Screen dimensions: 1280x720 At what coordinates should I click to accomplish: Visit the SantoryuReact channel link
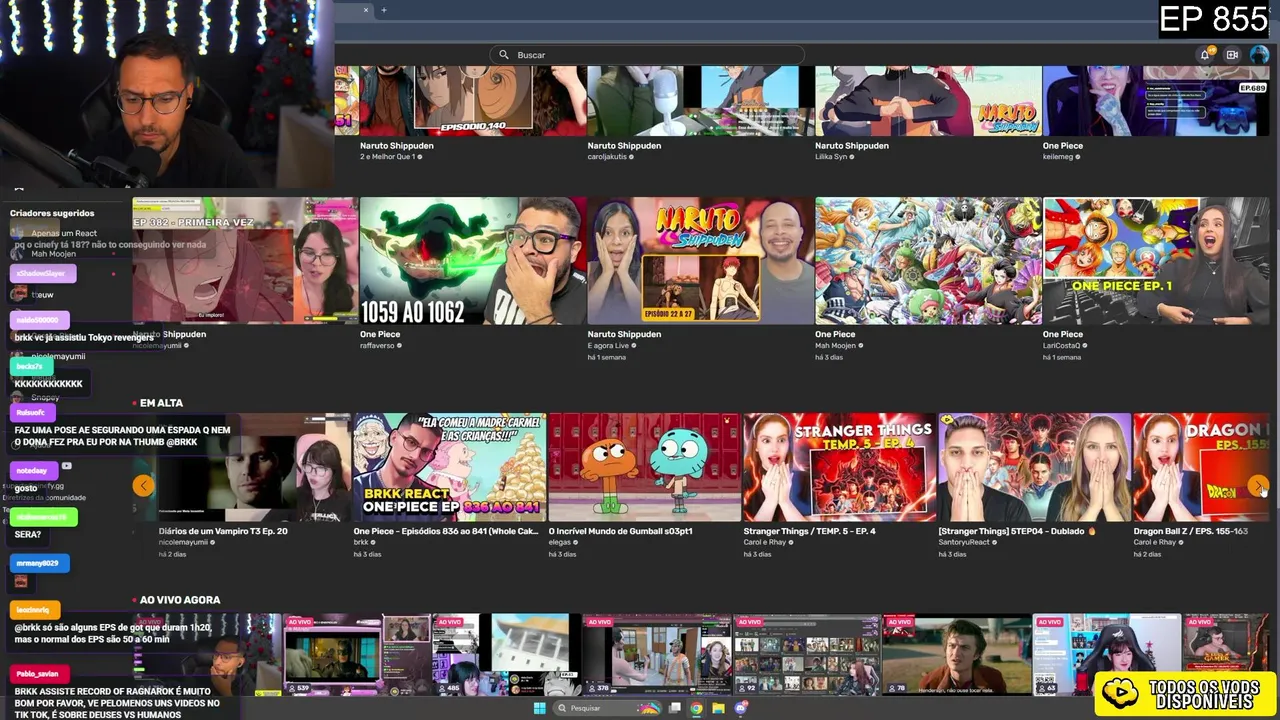[x=965, y=543]
